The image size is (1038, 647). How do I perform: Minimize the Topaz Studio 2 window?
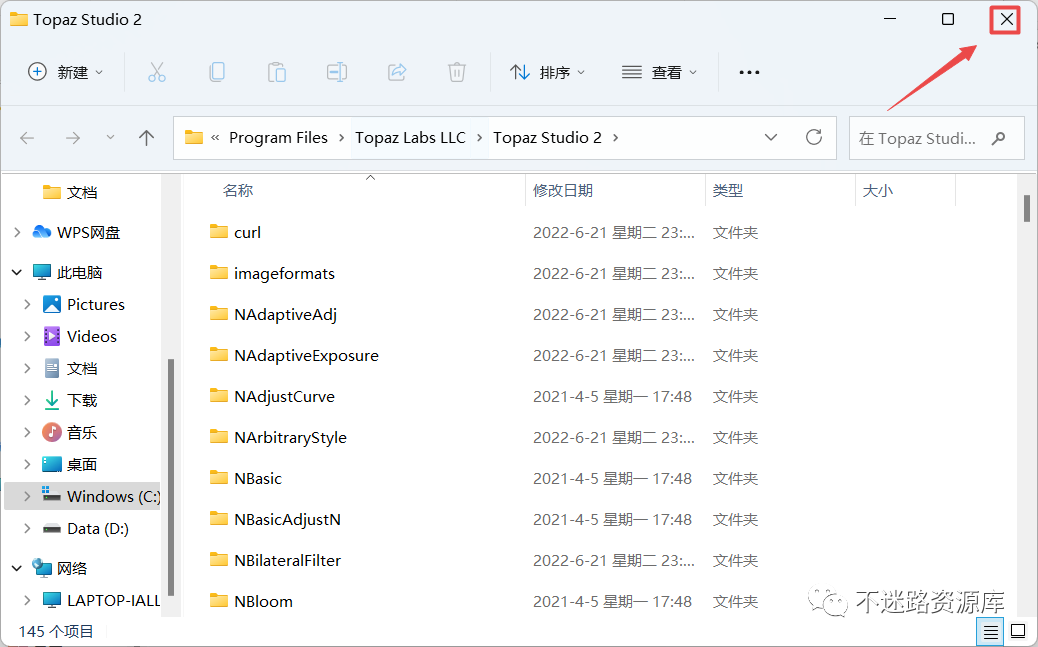coord(890,19)
